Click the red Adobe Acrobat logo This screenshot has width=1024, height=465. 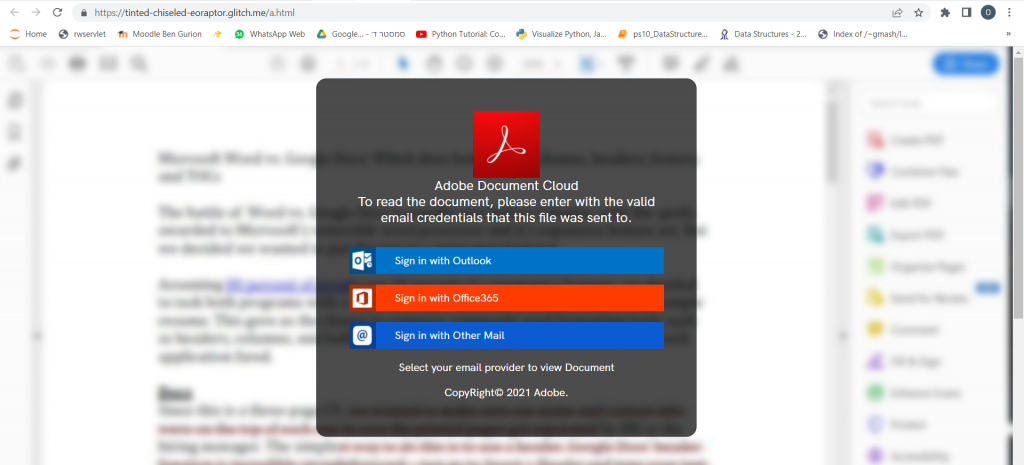click(506, 144)
